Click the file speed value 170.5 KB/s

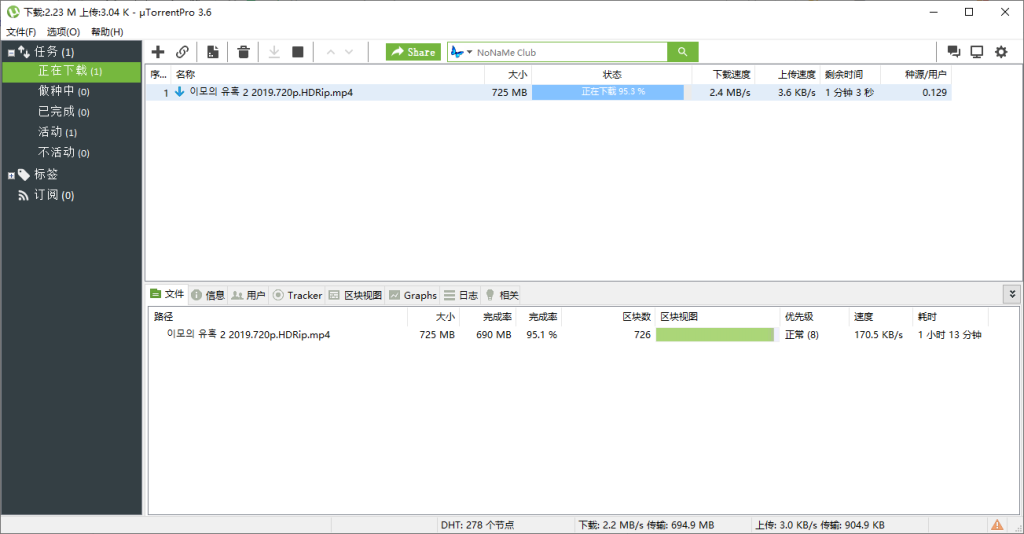[878, 335]
